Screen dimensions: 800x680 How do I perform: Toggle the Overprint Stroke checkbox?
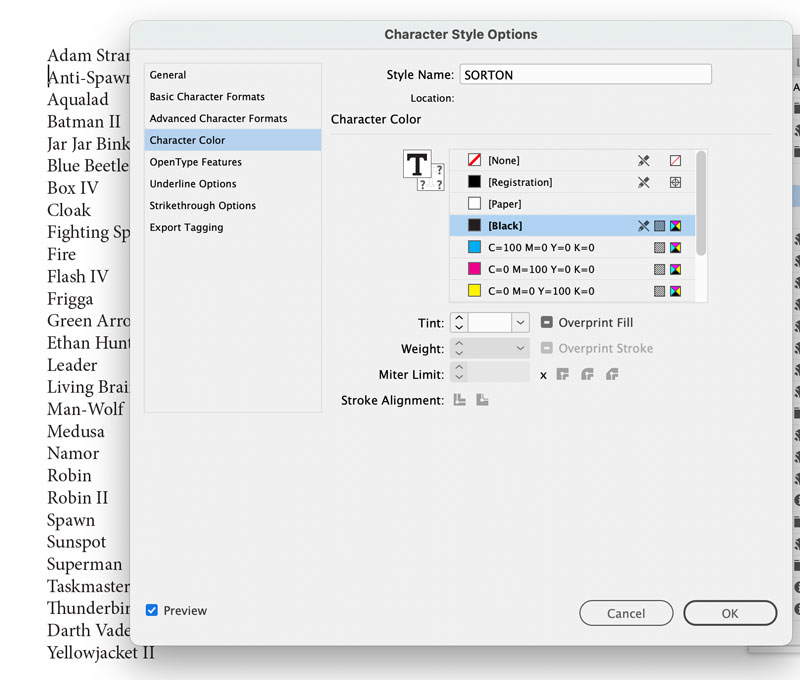click(546, 348)
